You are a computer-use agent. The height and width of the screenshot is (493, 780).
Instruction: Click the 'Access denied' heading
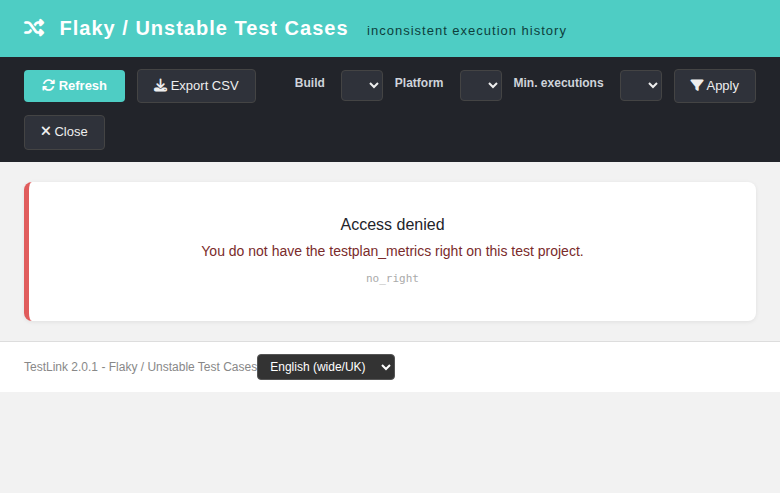click(392, 224)
